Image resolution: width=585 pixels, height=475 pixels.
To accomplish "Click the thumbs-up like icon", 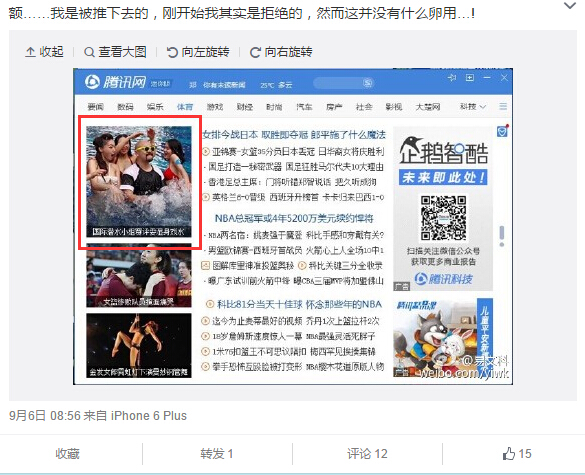I will point(509,454).
